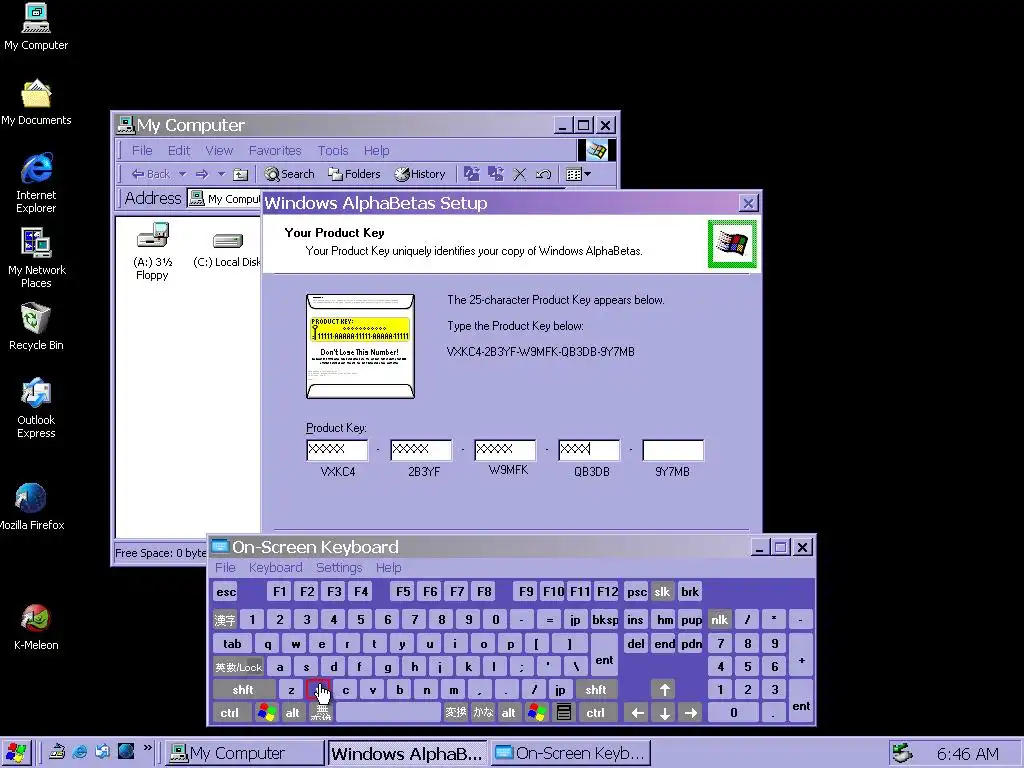
Task: Toggle the nlk num lock key
Action: tap(720, 620)
